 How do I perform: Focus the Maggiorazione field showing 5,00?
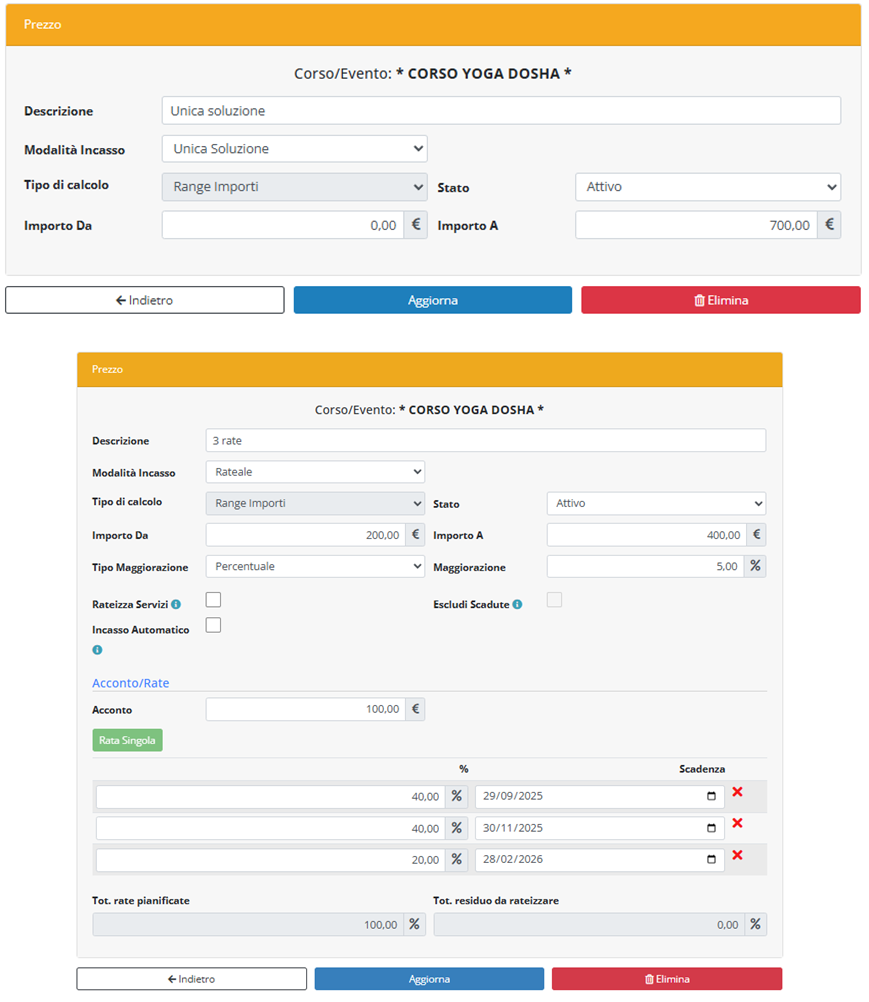645,566
